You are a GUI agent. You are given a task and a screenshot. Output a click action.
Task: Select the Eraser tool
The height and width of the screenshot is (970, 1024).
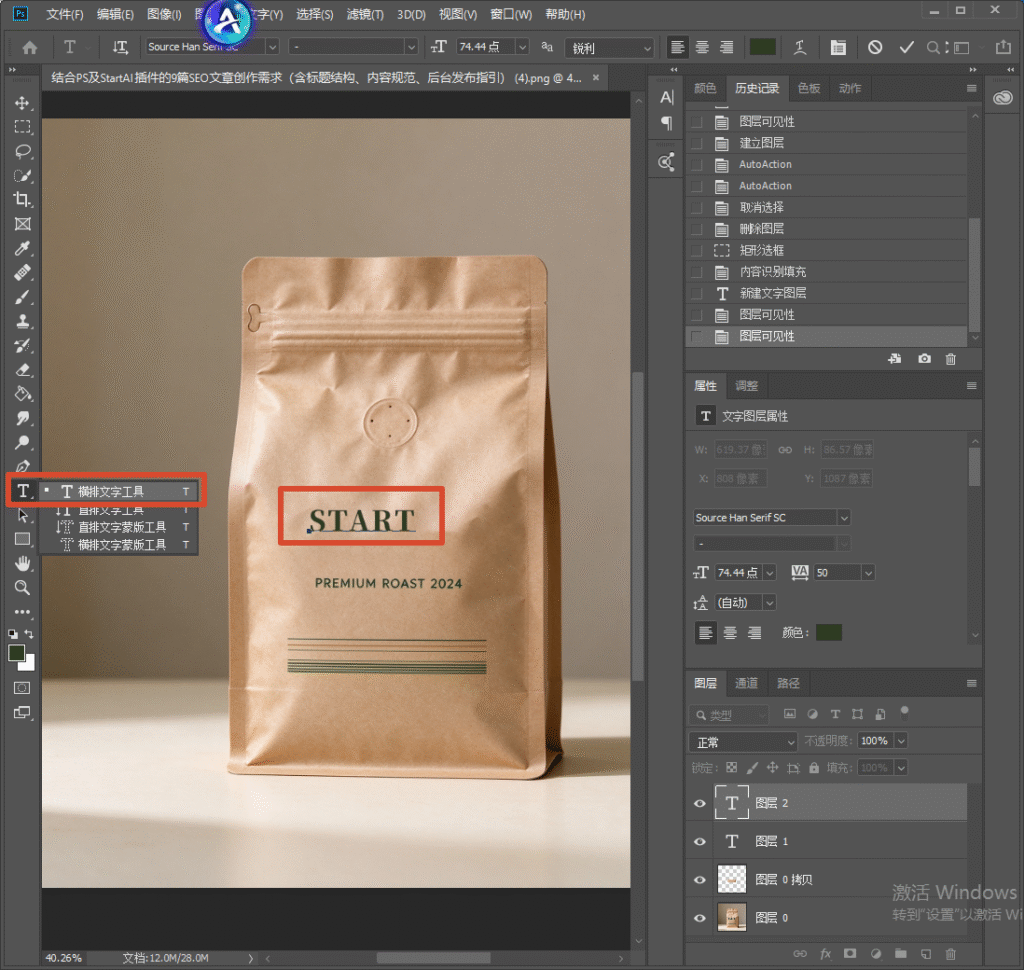[x=22, y=370]
